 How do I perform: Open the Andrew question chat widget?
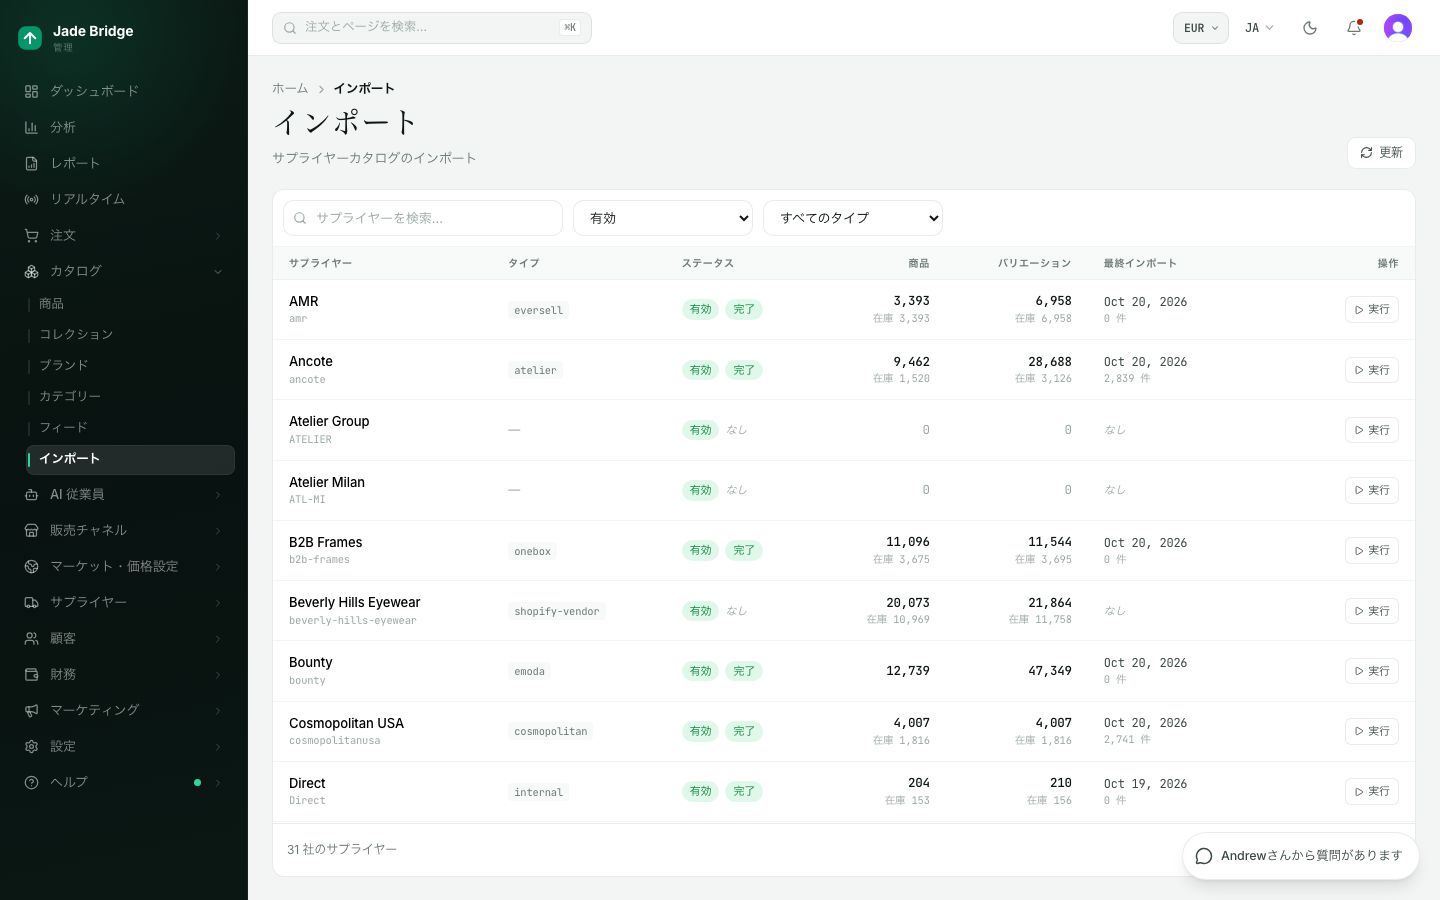coord(1300,856)
